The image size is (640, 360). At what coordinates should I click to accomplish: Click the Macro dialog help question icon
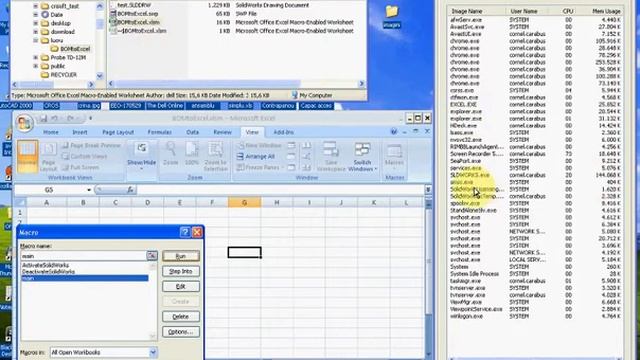[x=184, y=232]
